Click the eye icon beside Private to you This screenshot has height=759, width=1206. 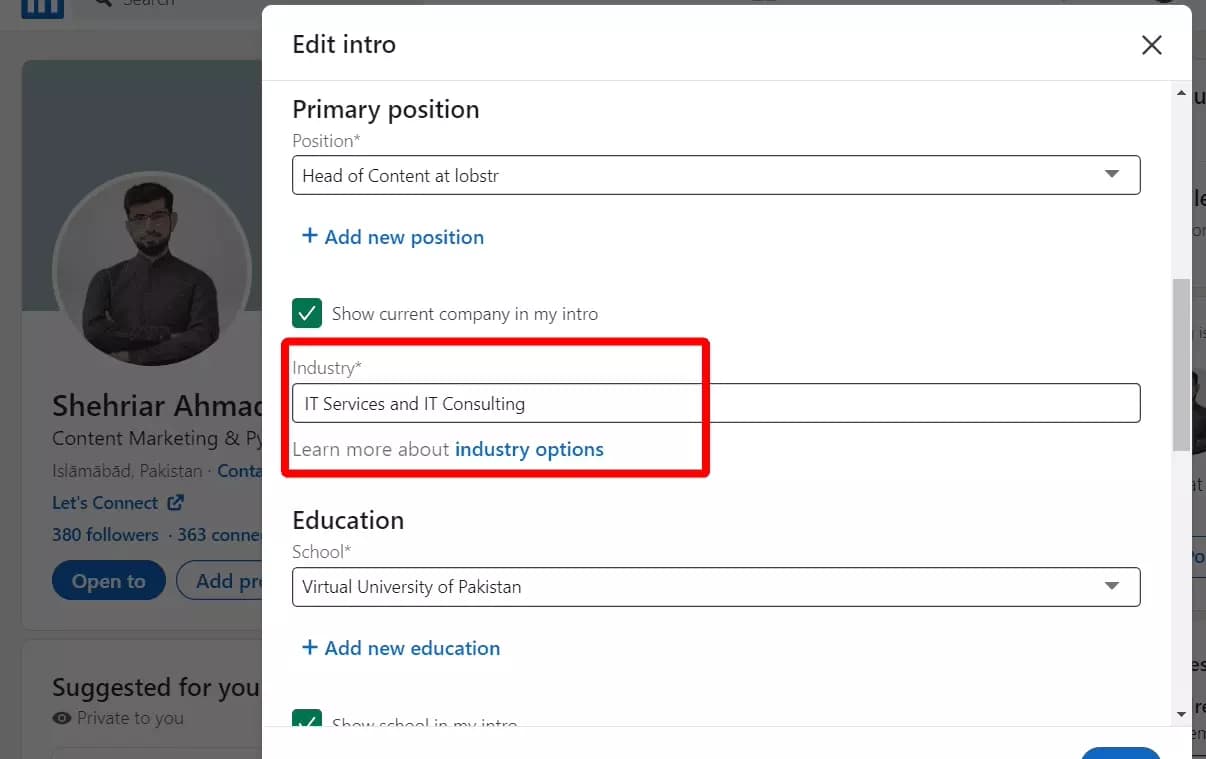pos(62,718)
